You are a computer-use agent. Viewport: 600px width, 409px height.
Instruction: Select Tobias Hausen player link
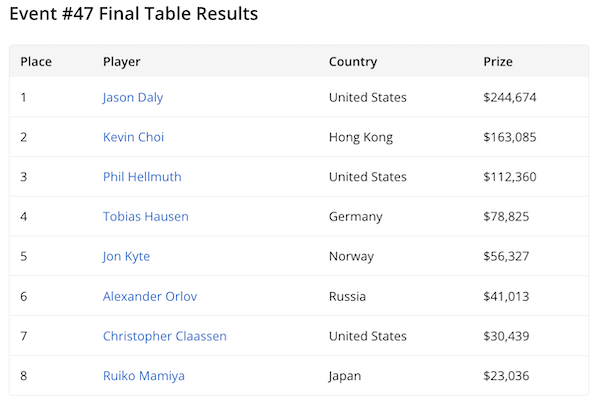(x=145, y=216)
